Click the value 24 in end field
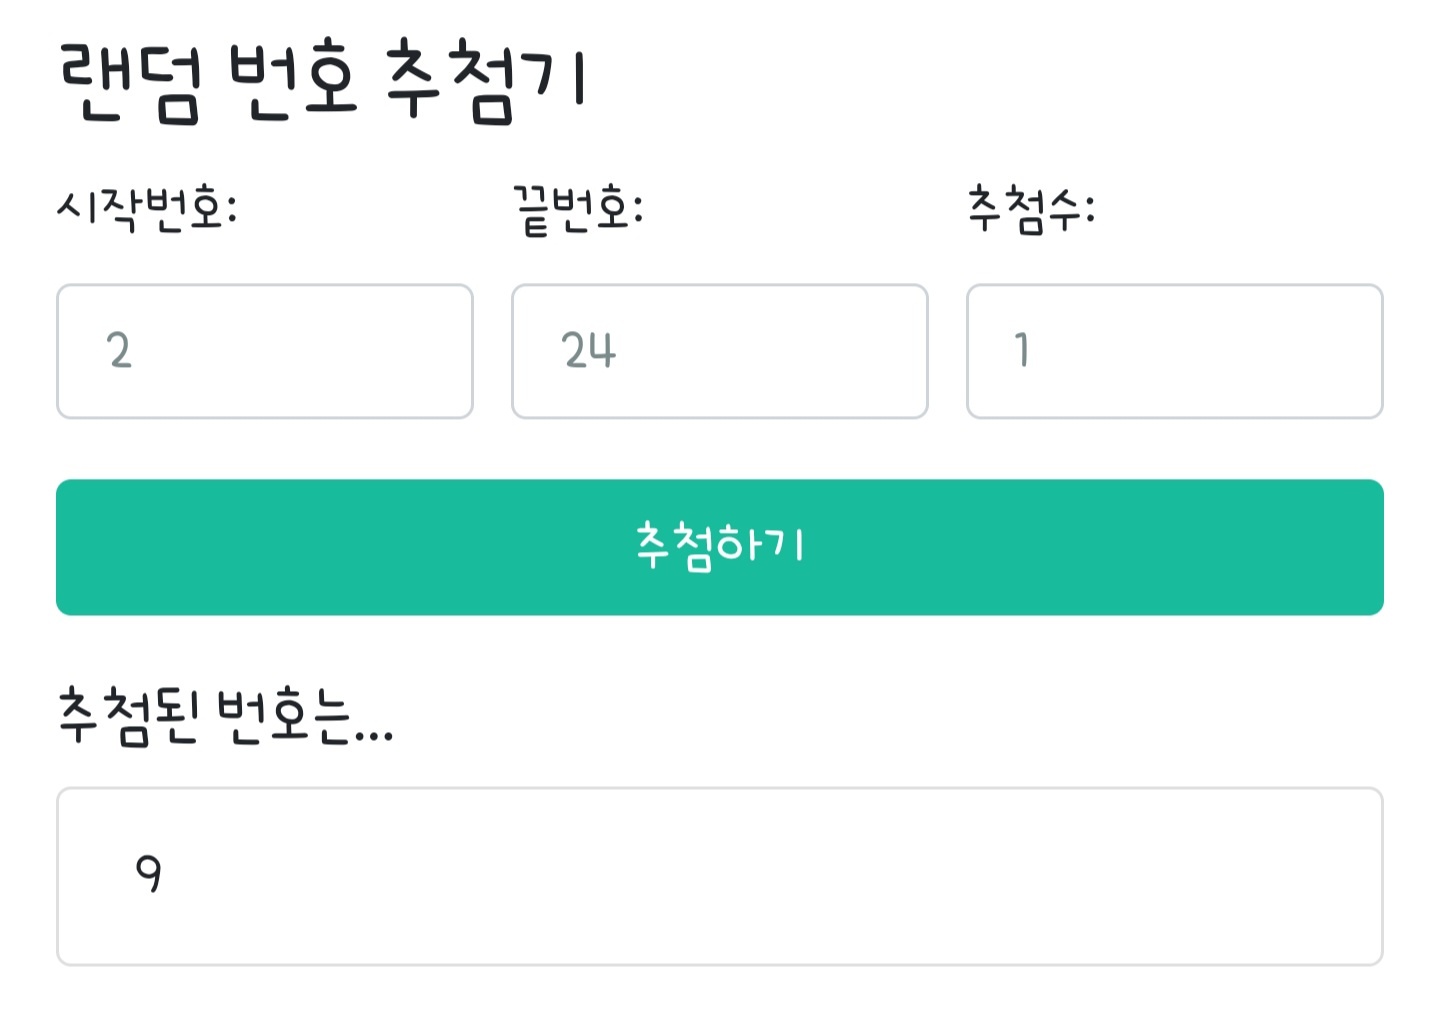This screenshot has height=1017, width=1440. coord(588,351)
